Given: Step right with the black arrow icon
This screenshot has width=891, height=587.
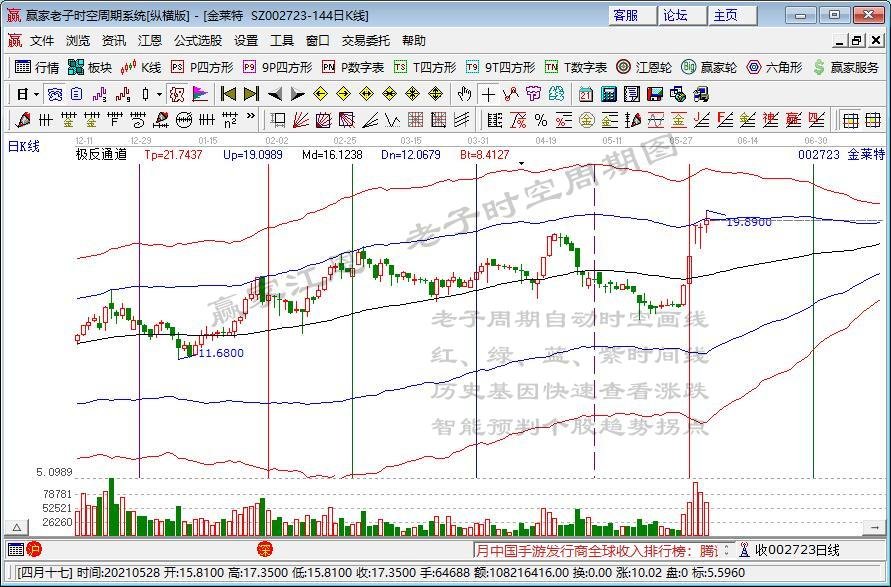Looking at the screenshot, I should [x=297, y=94].
